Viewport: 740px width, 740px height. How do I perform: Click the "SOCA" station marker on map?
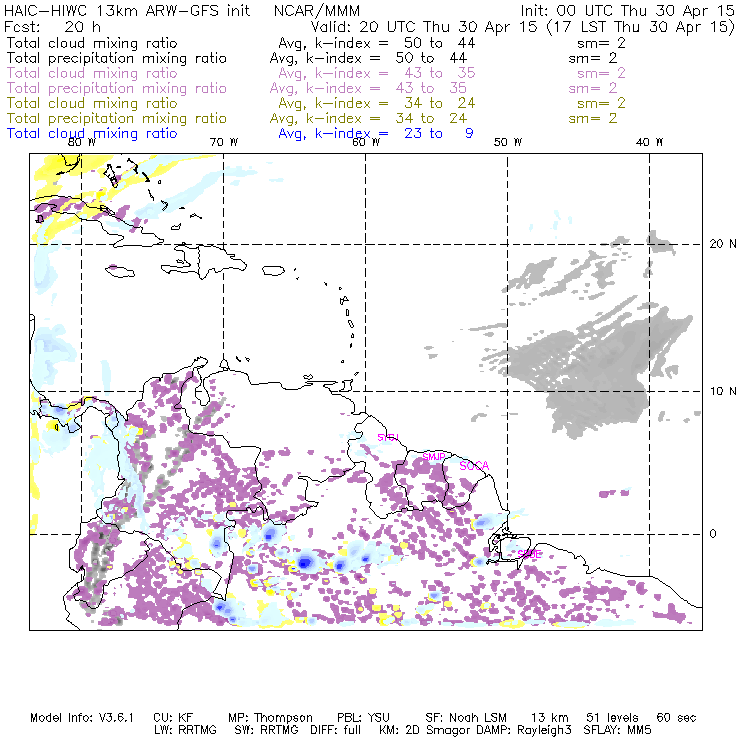pos(474,466)
